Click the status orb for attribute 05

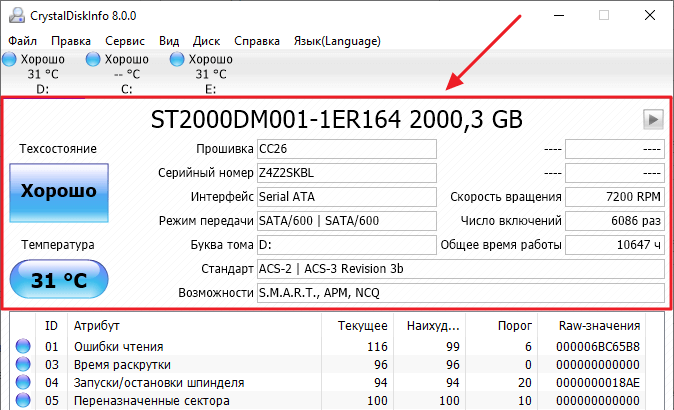pyautogui.click(x=23, y=401)
